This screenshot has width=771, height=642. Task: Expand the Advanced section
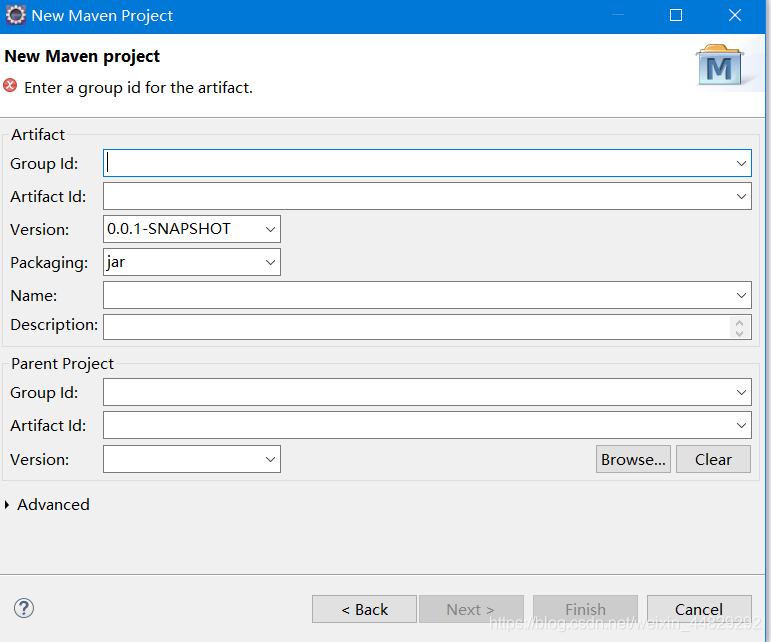[7, 505]
